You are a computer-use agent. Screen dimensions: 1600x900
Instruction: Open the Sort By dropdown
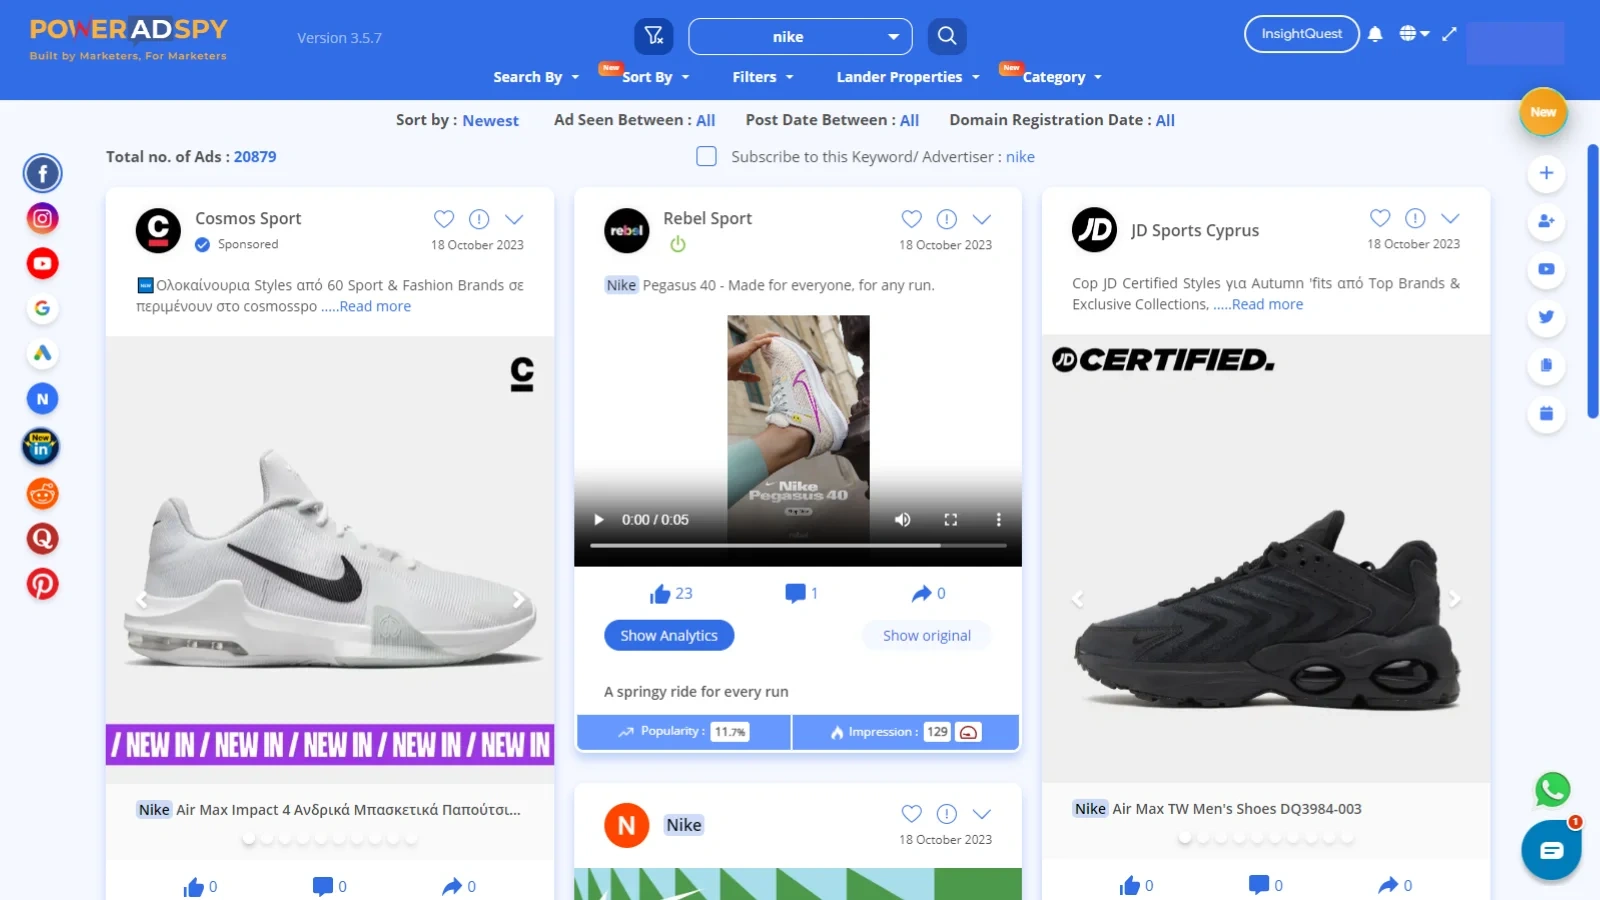(x=646, y=76)
